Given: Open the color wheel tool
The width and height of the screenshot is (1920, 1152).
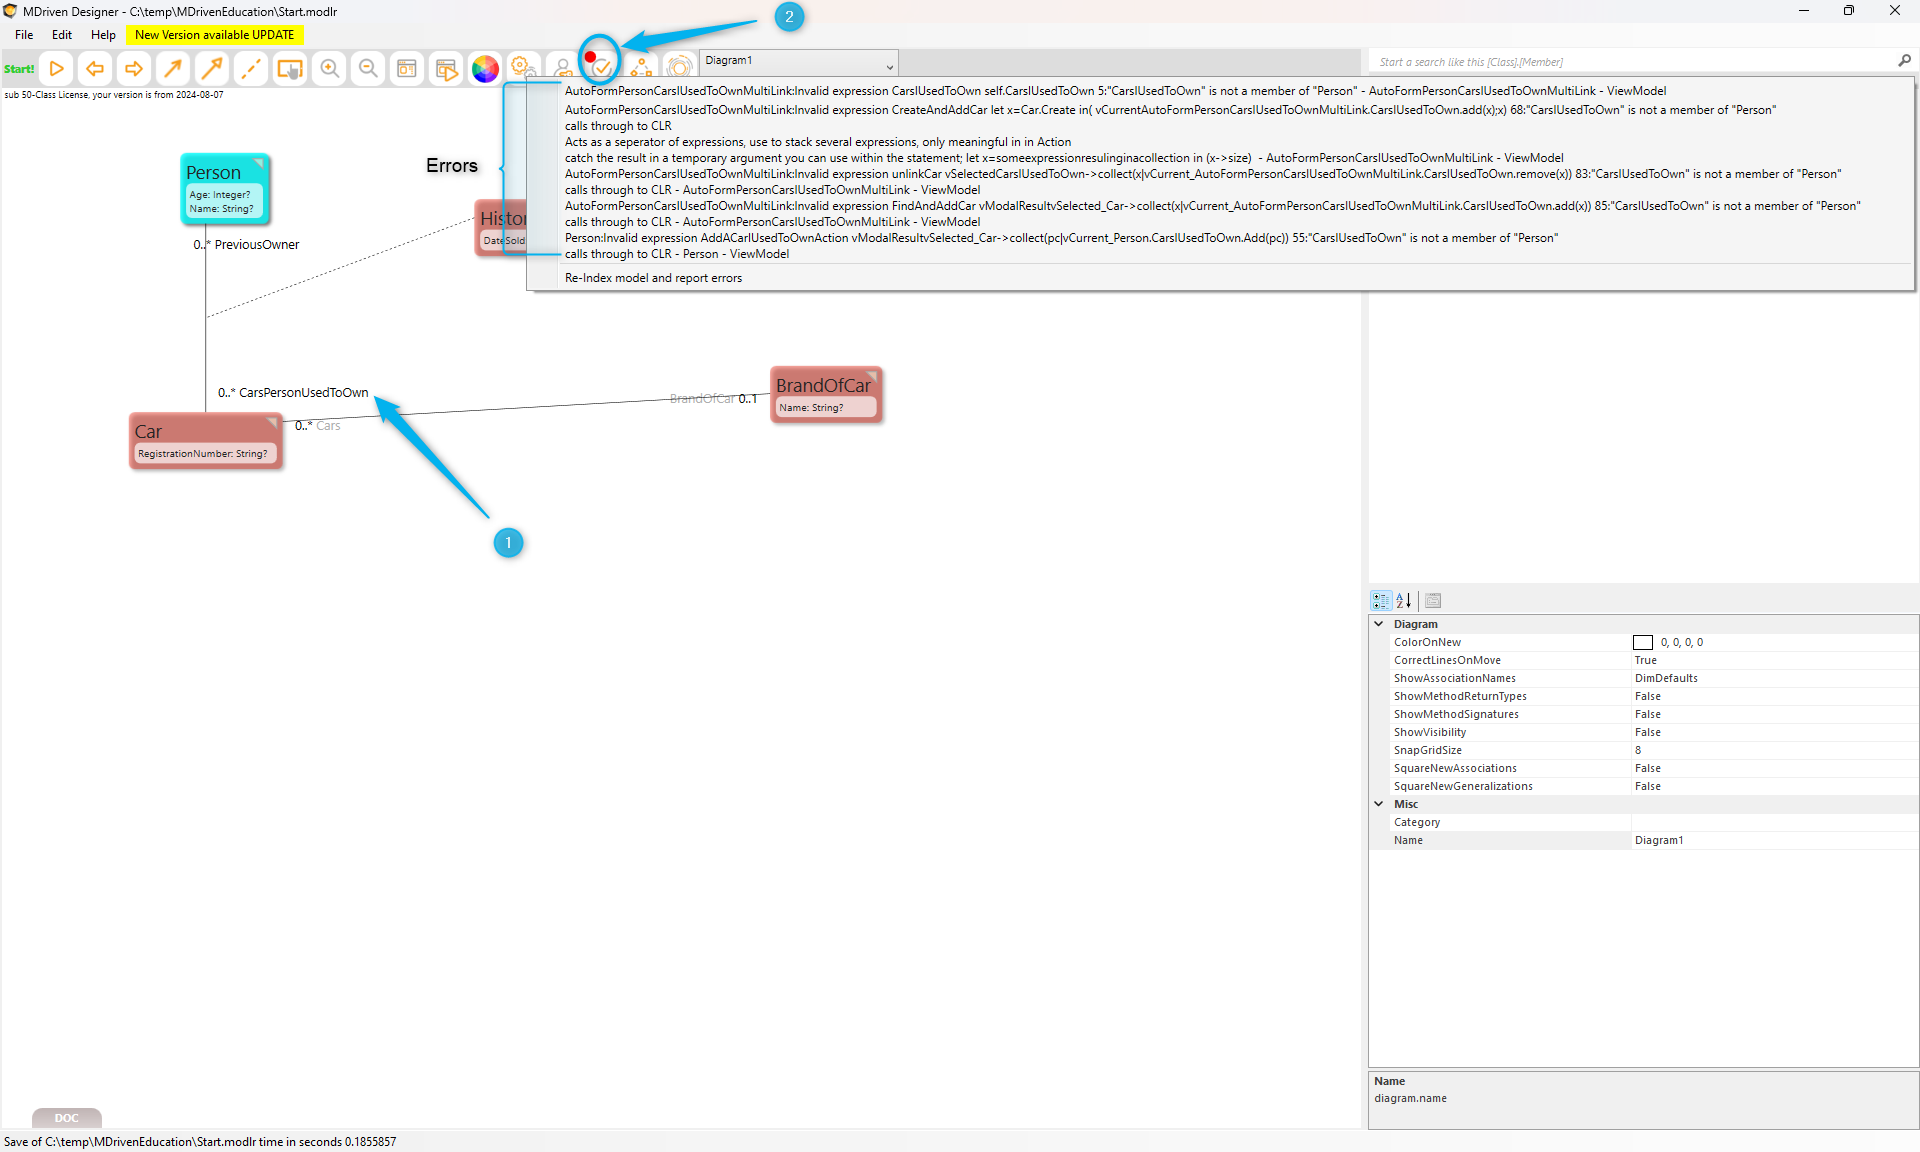Looking at the screenshot, I should pos(485,69).
